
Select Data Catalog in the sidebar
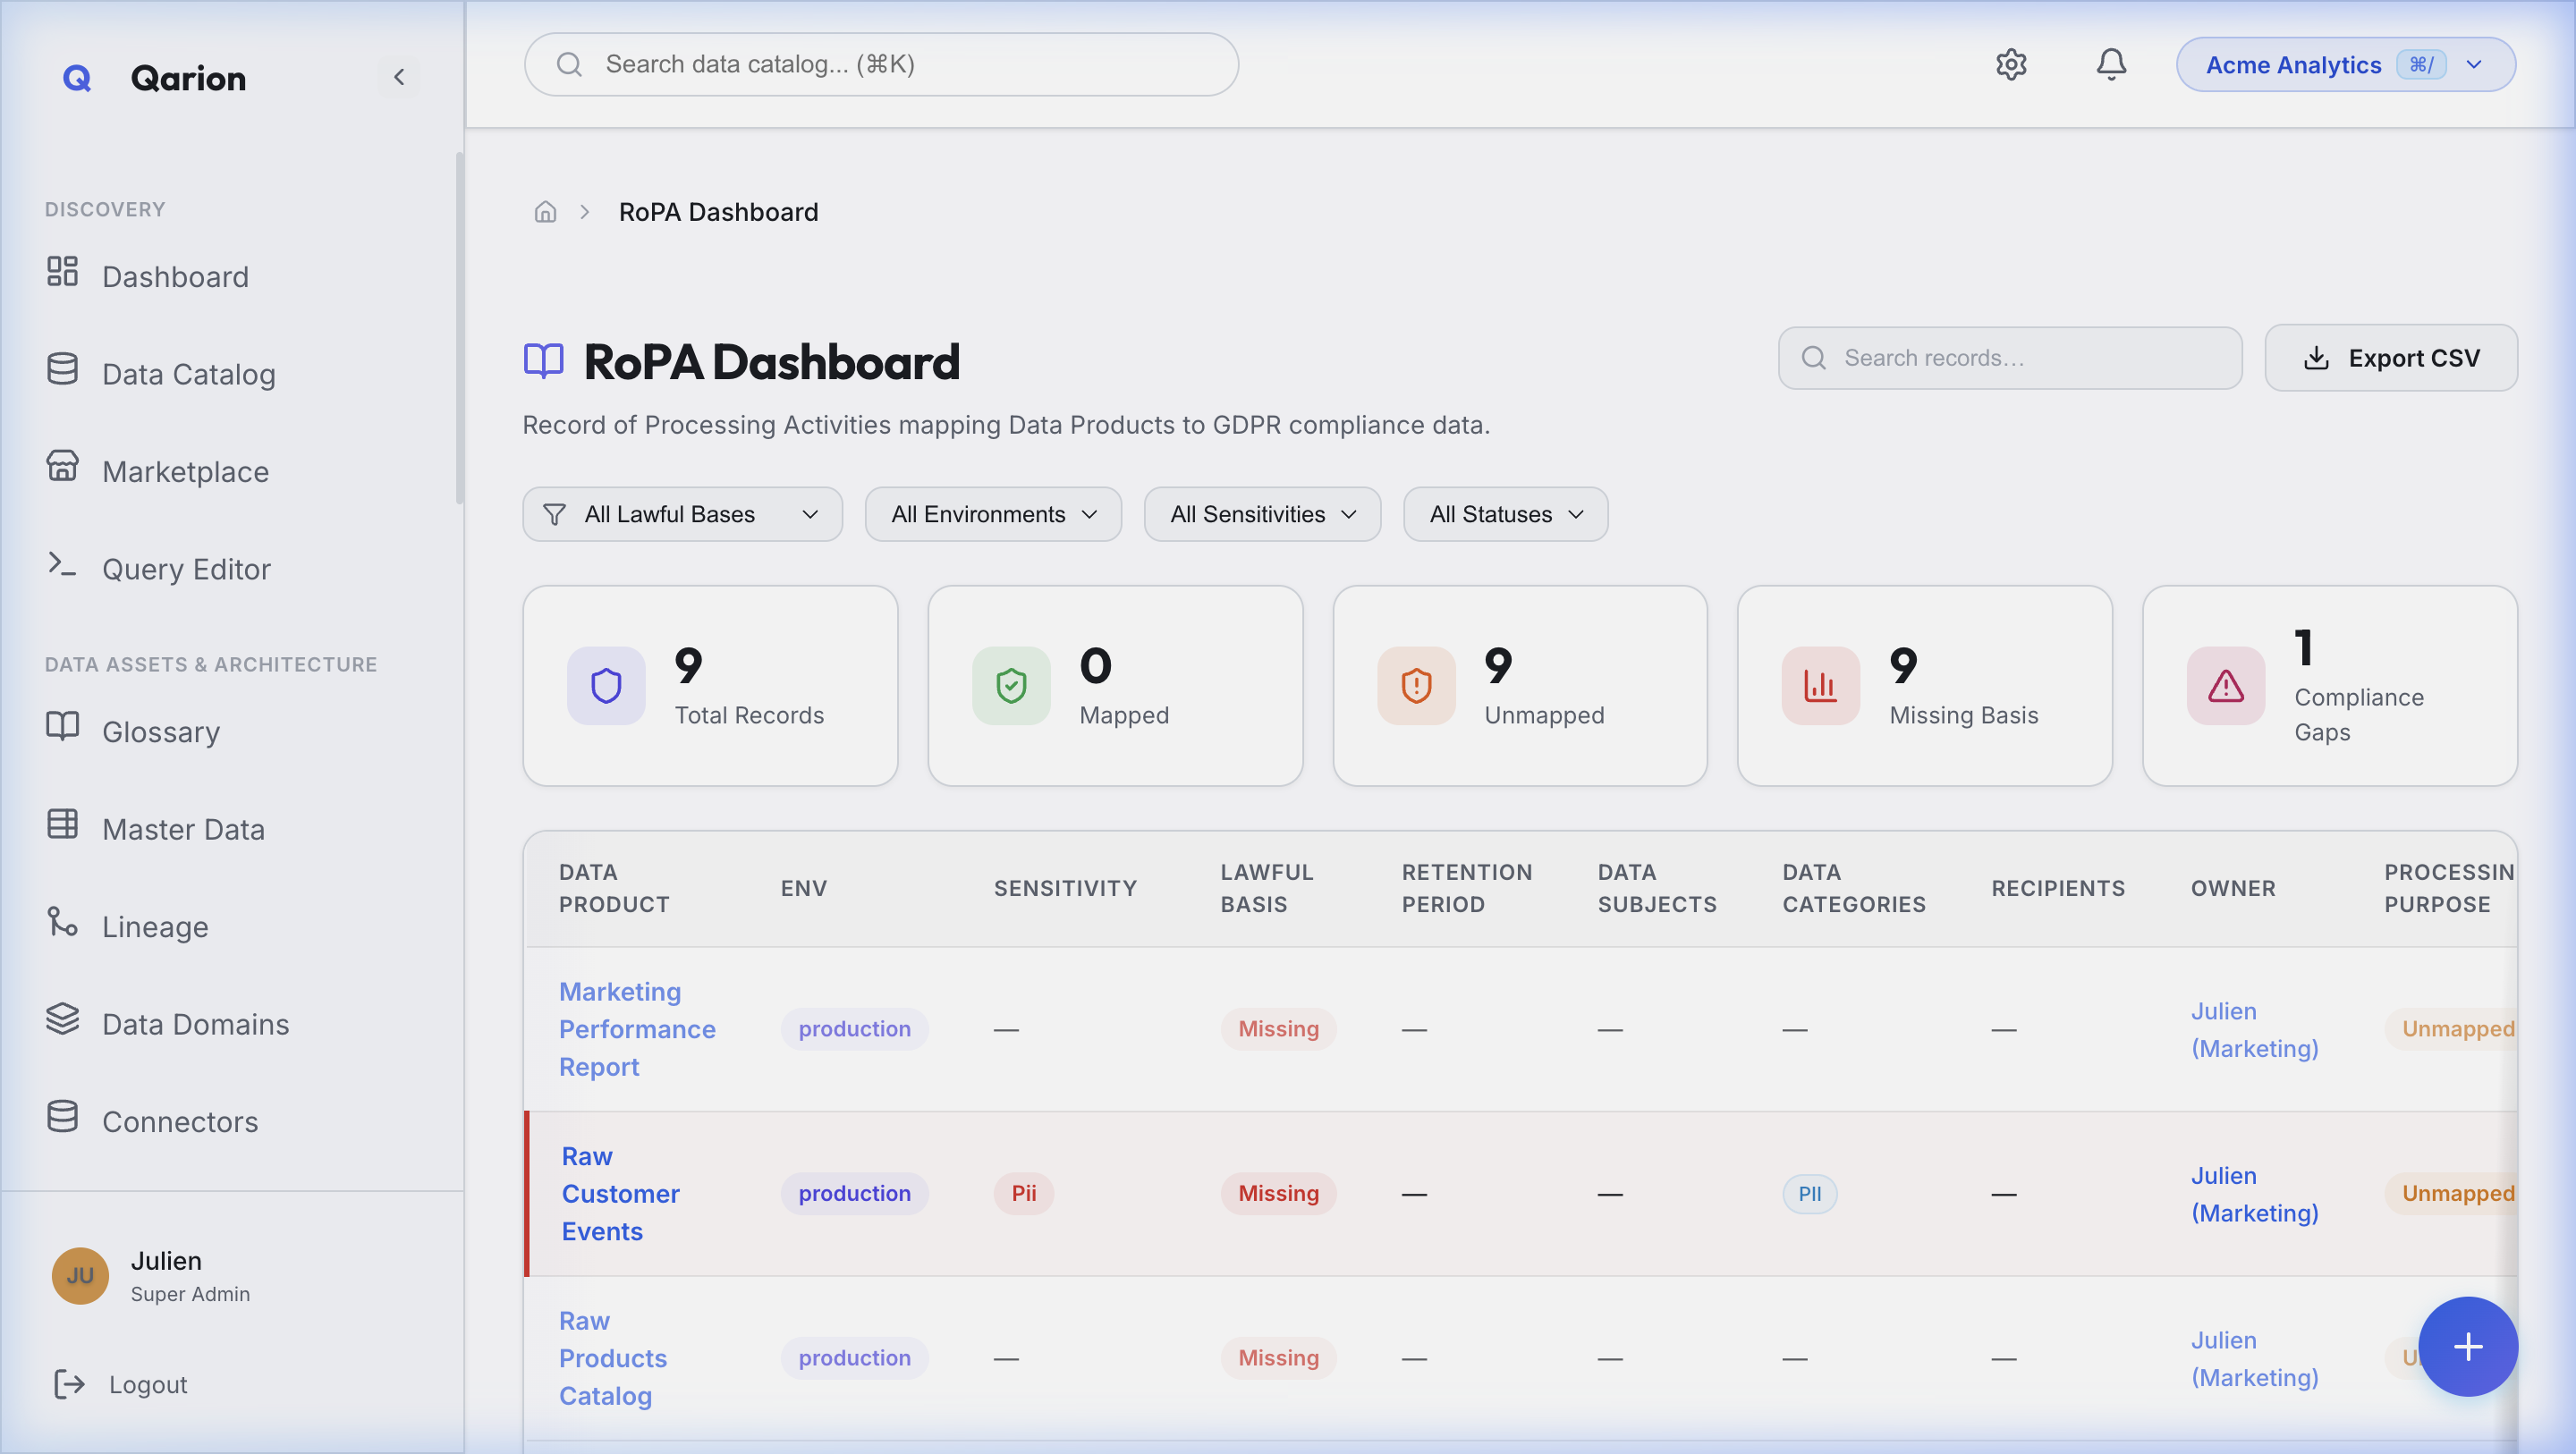[188, 373]
